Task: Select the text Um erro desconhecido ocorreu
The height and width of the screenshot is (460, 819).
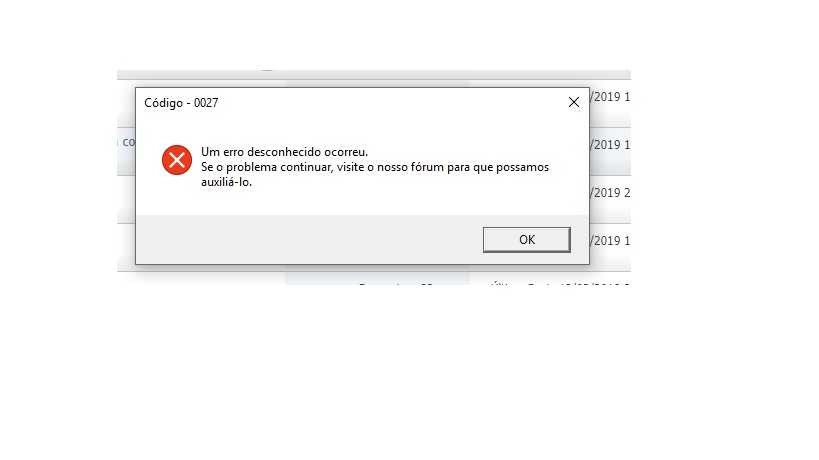Action: point(285,152)
